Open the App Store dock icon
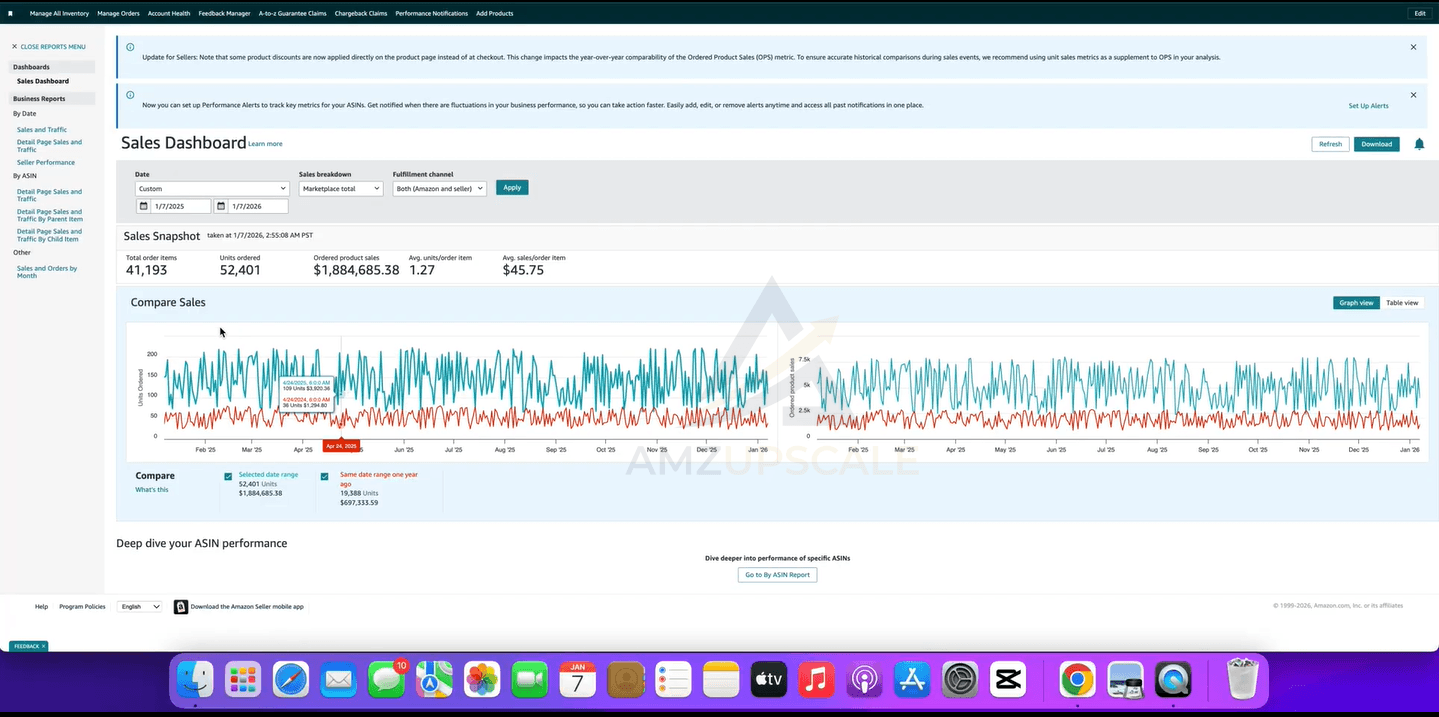Screen dimensions: 1439x717 click(912, 681)
